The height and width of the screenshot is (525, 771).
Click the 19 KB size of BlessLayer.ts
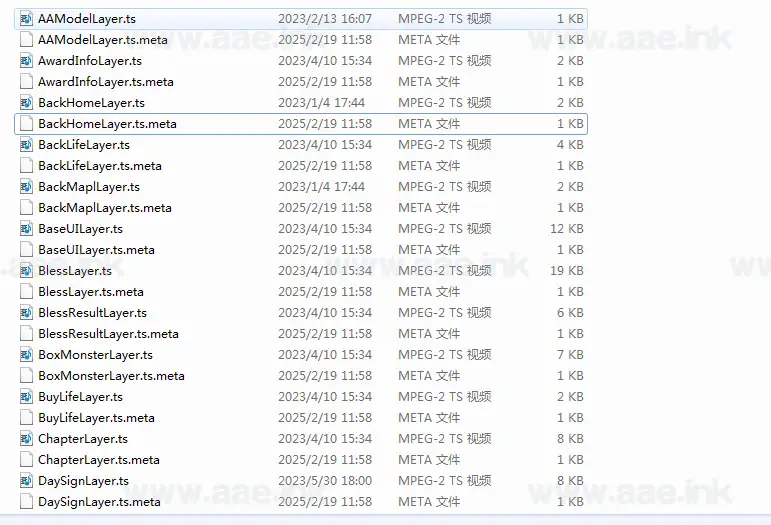tap(567, 271)
